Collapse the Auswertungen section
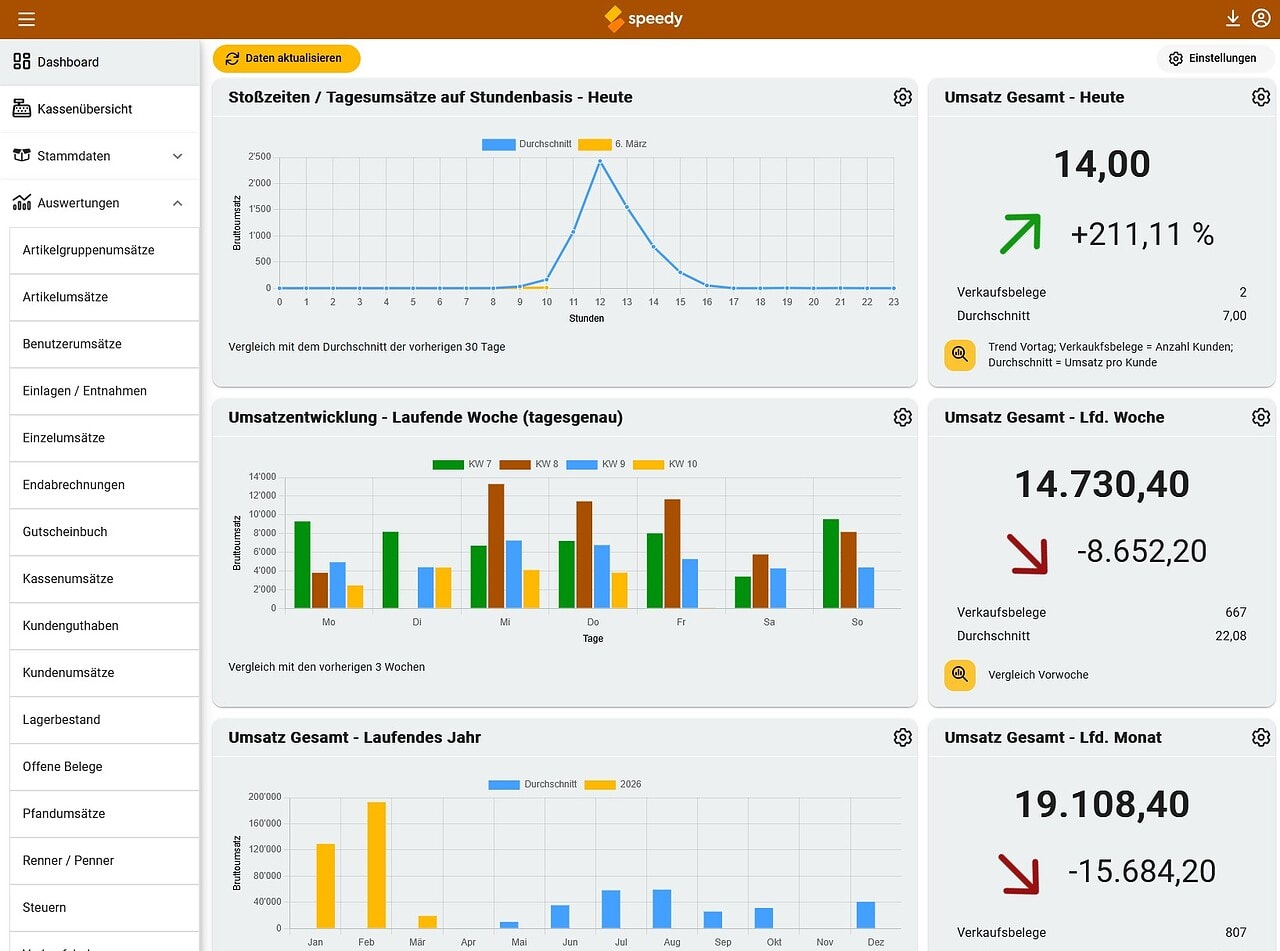Screen dimensions: 1280x951 coord(100,202)
